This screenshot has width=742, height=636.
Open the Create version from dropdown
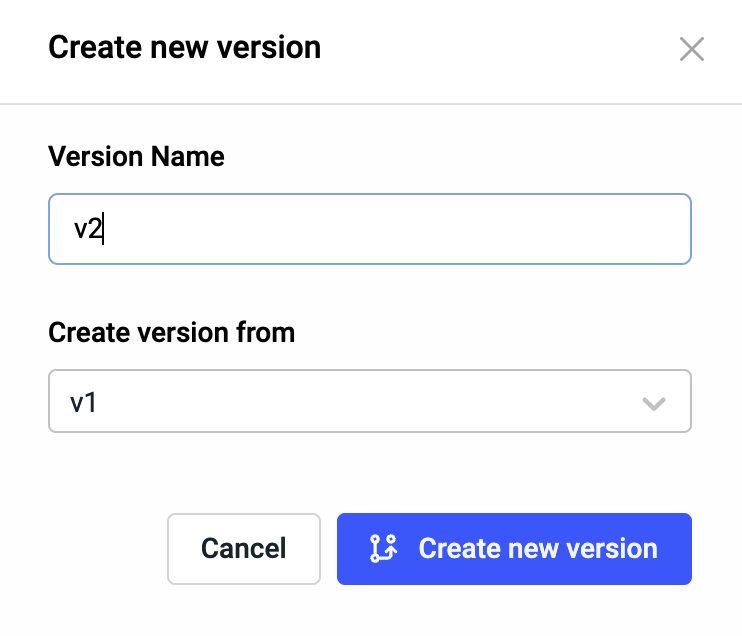coord(369,402)
